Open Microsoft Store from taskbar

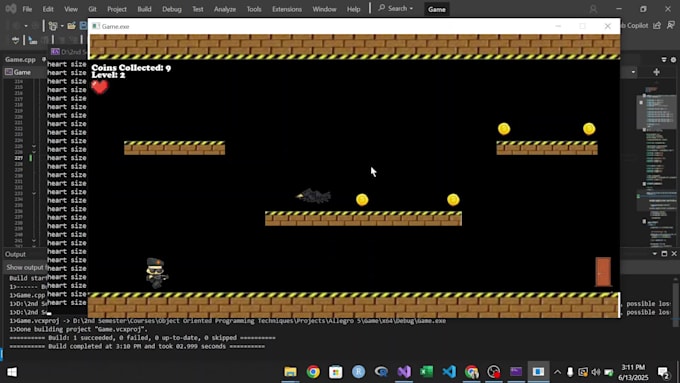coord(336,372)
